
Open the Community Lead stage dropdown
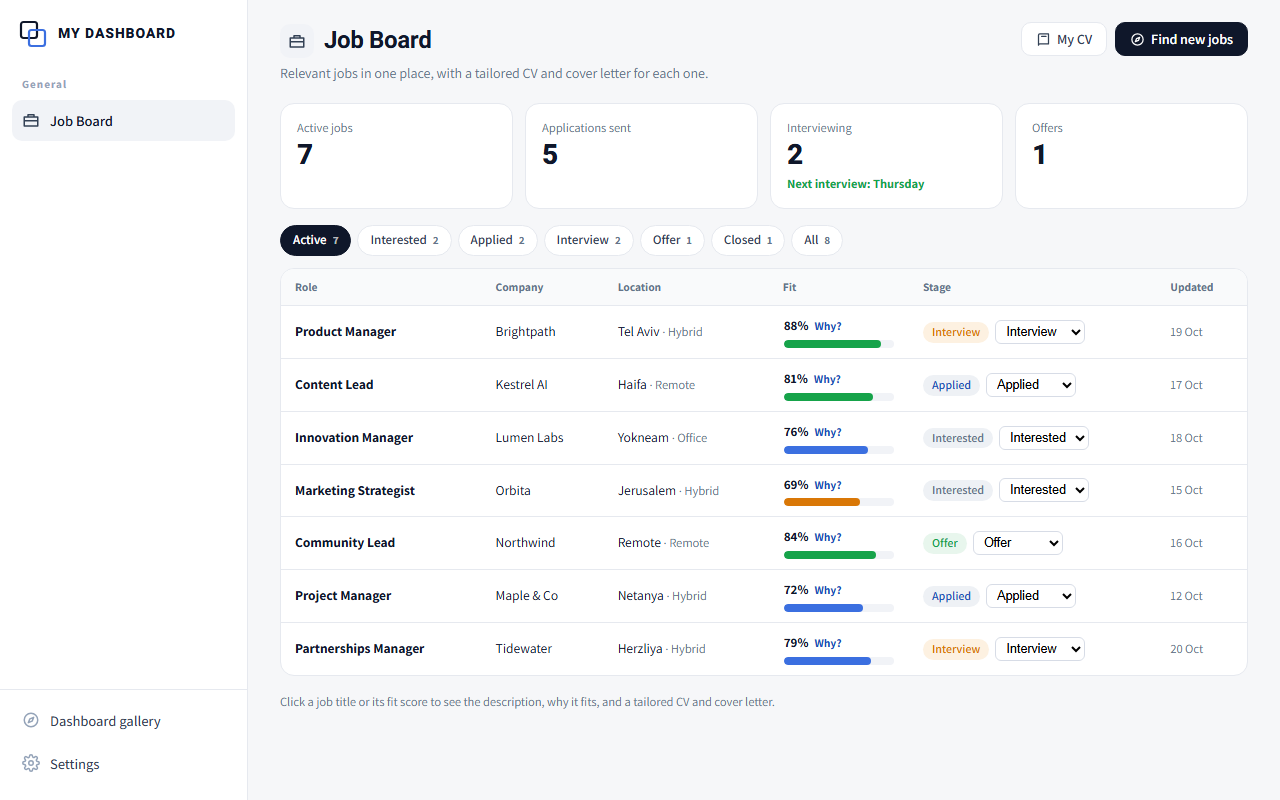pyautogui.click(x=1018, y=543)
